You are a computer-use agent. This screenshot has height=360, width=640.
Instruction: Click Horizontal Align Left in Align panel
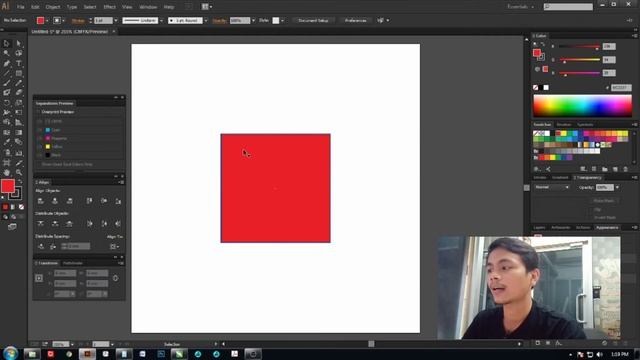pos(40,201)
